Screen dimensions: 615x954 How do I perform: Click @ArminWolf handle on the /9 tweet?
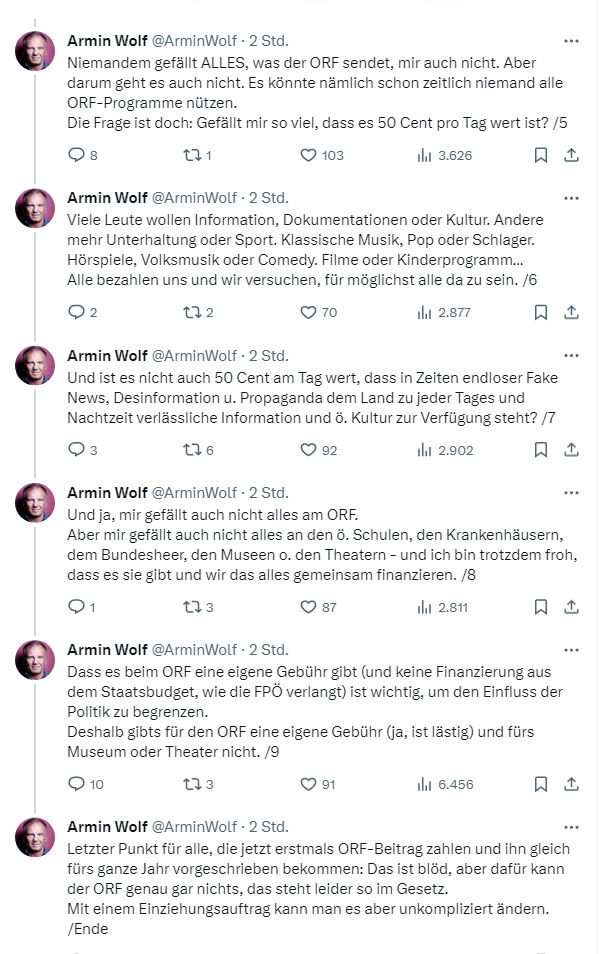point(194,650)
